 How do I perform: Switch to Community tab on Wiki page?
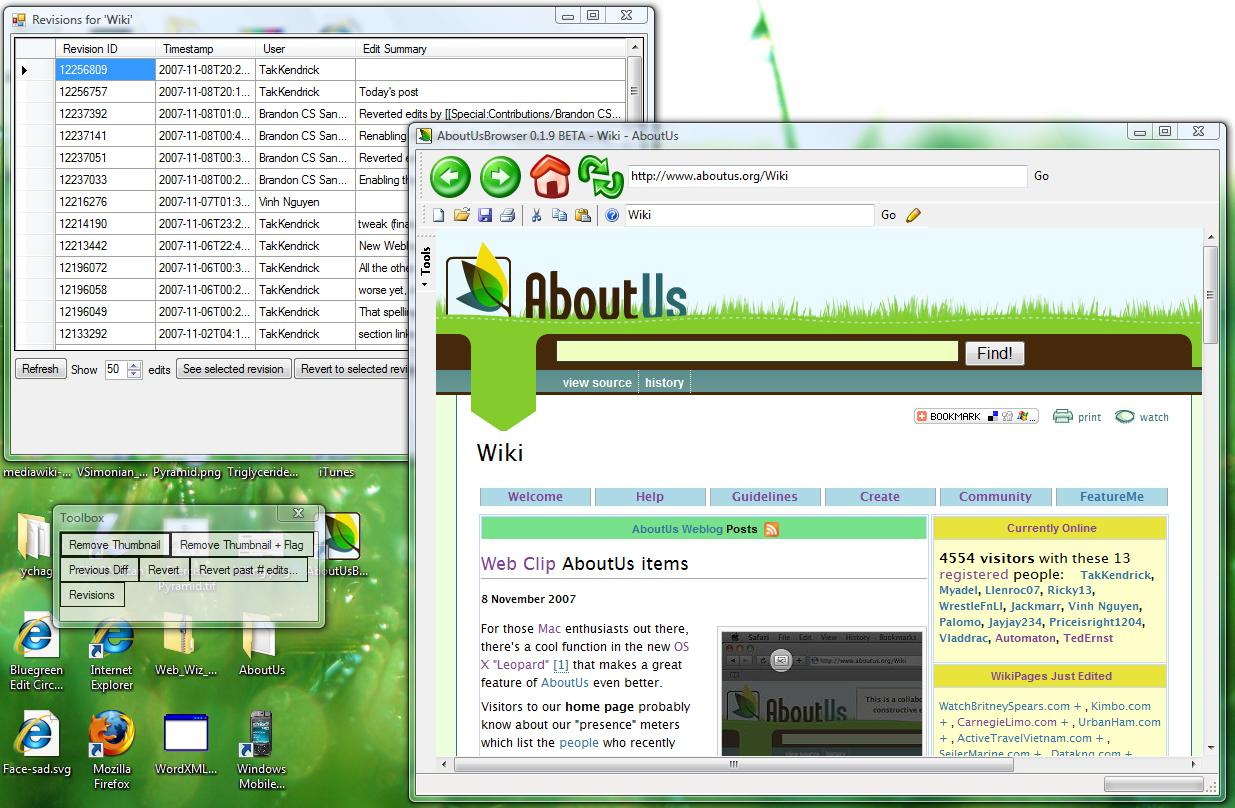(995, 497)
